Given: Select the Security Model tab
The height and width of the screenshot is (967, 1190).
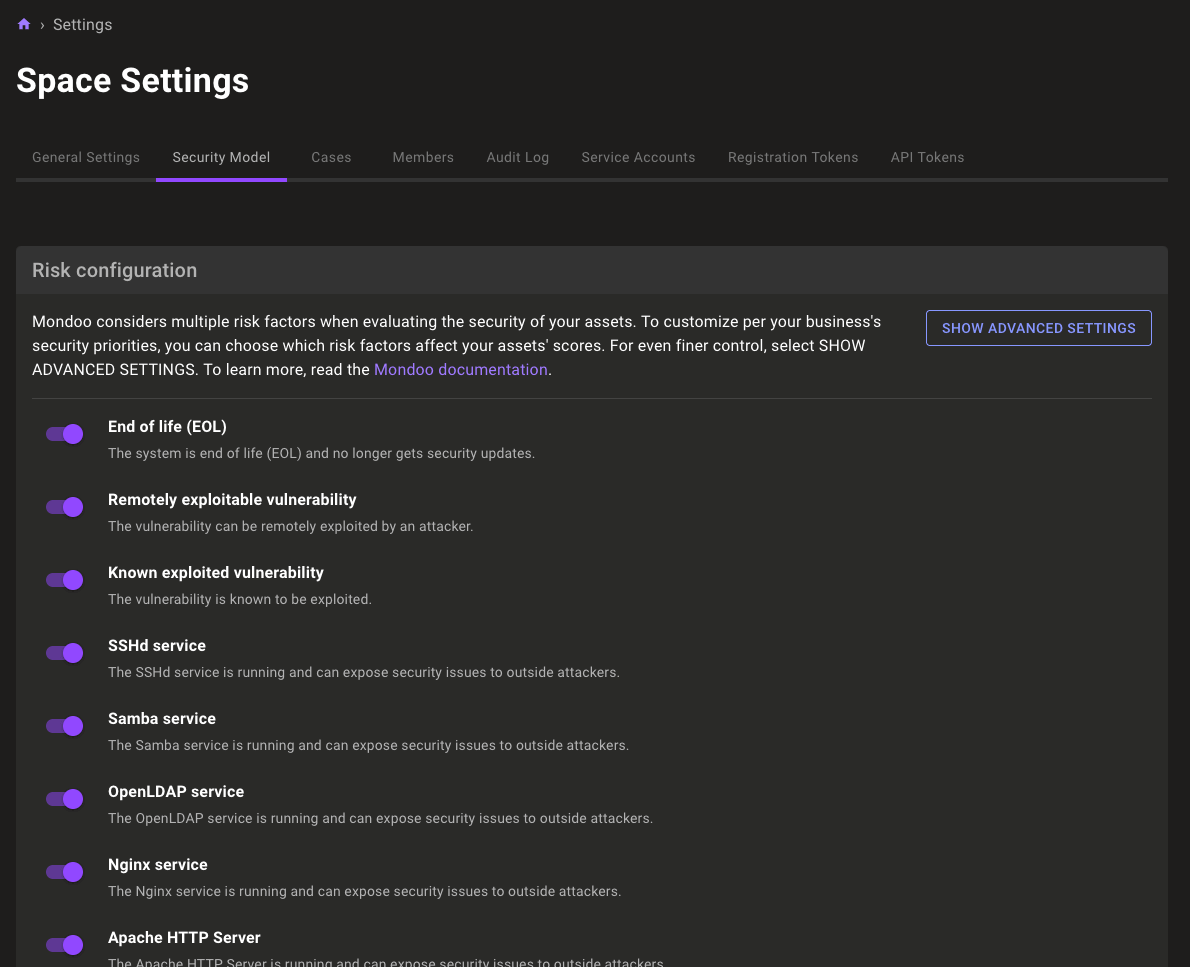Looking at the screenshot, I should tap(221, 157).
